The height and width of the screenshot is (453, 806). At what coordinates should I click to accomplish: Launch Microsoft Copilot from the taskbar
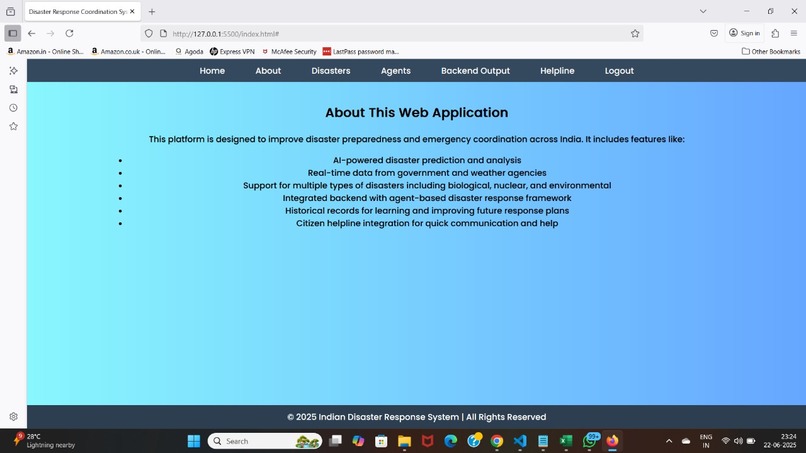[358, 441]
